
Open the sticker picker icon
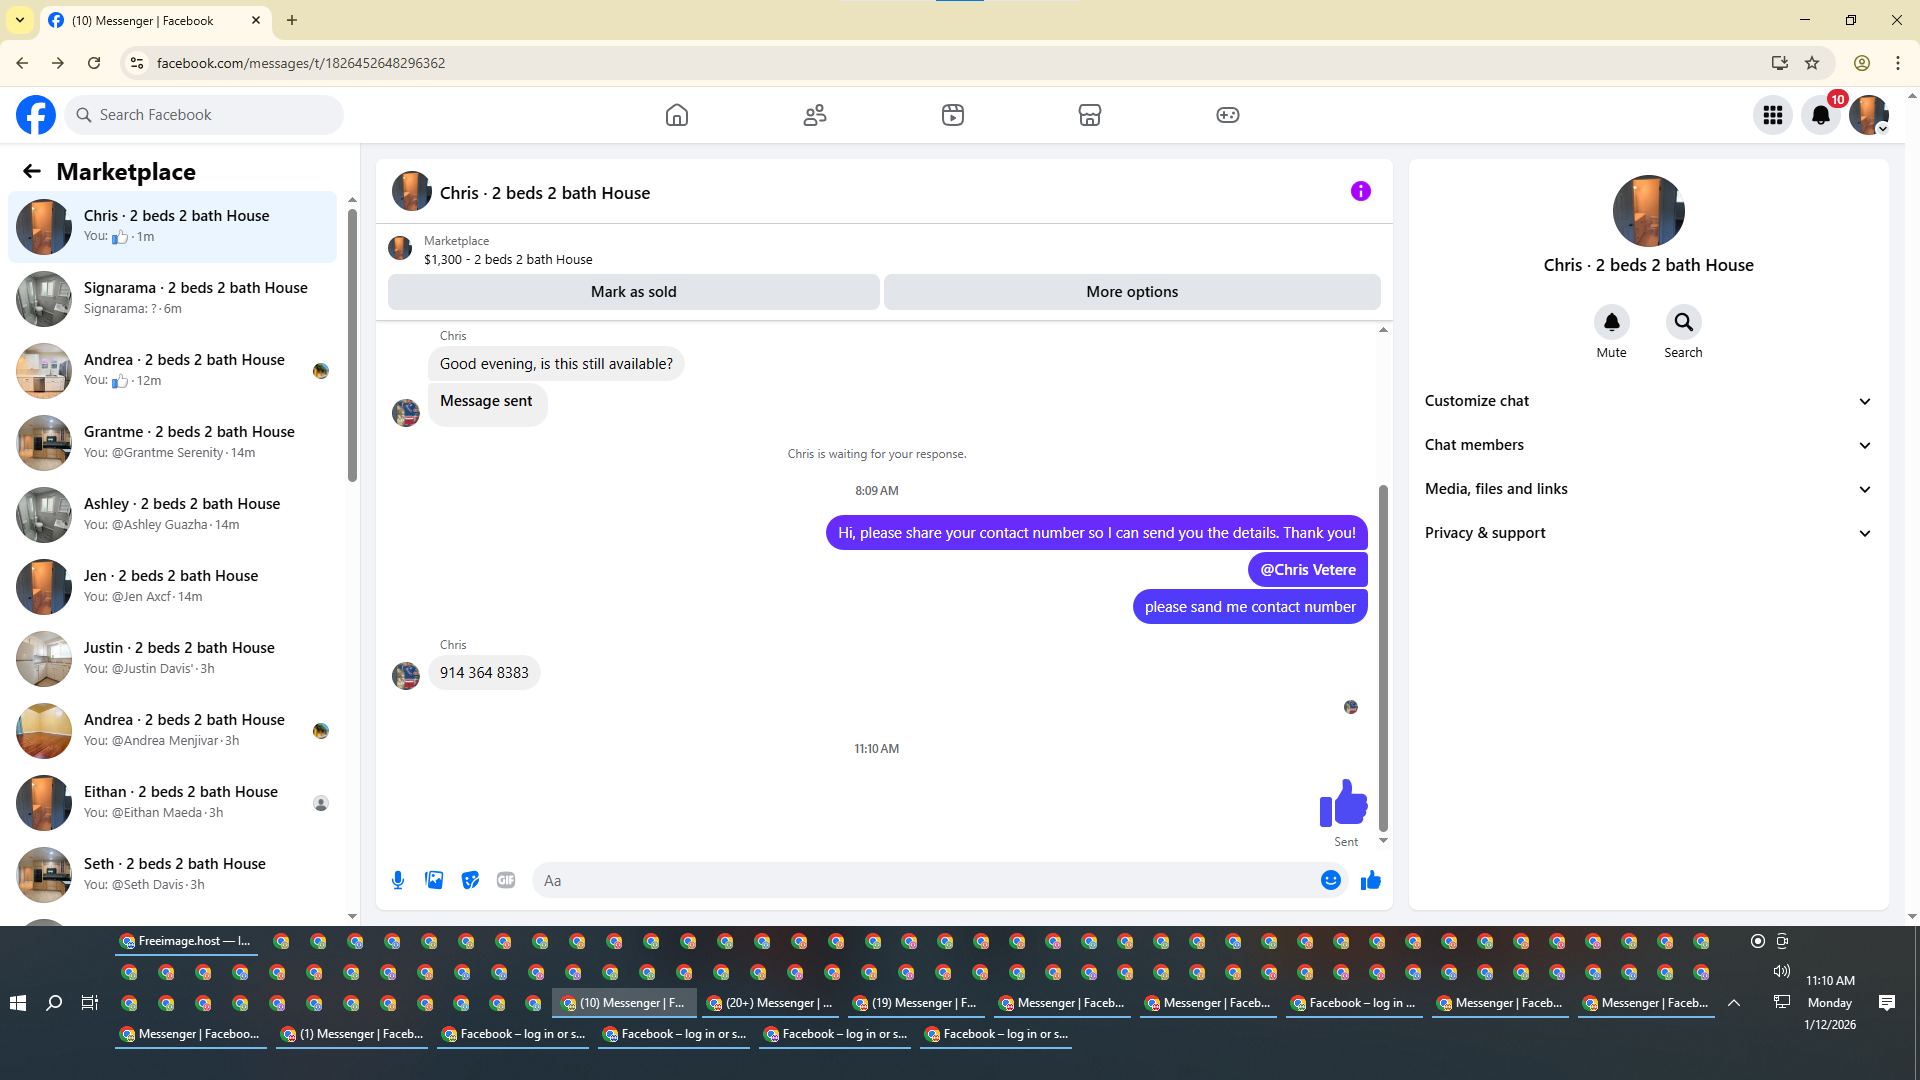pos(470,880)
